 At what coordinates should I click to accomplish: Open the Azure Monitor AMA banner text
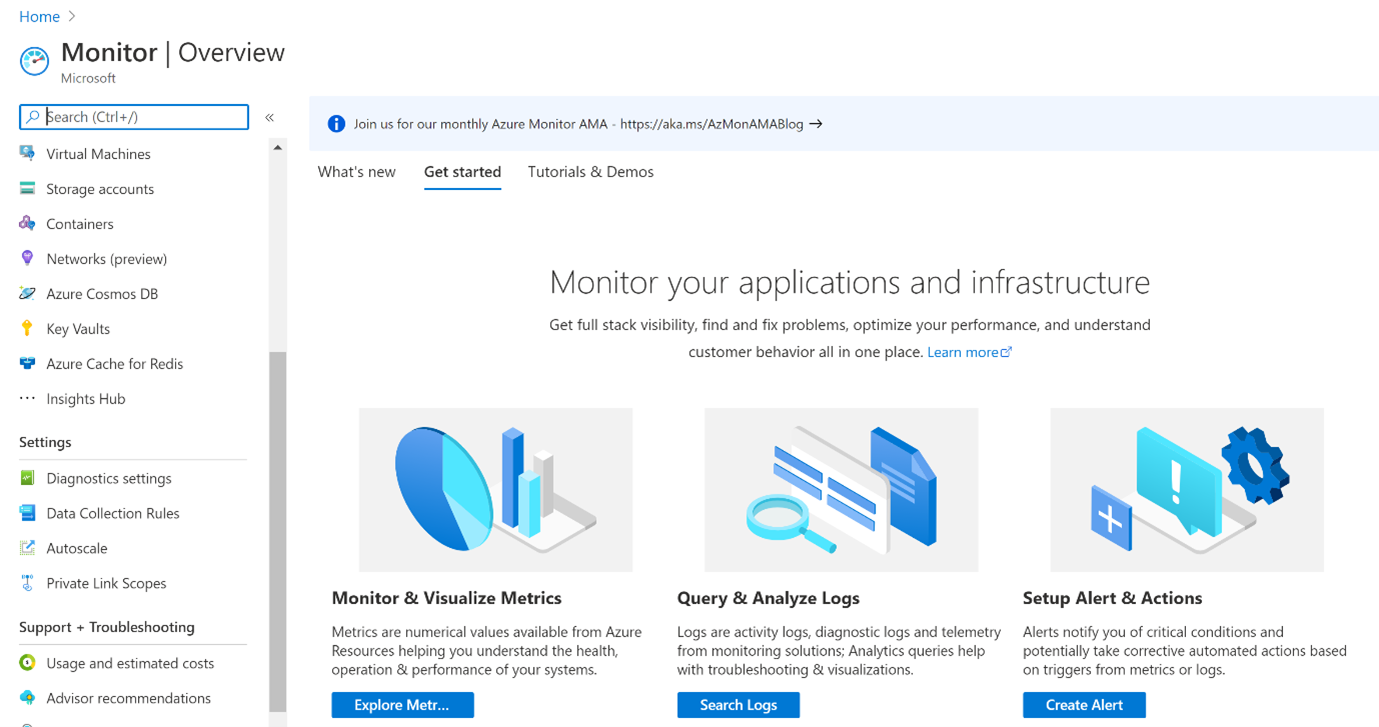[578, 124]
